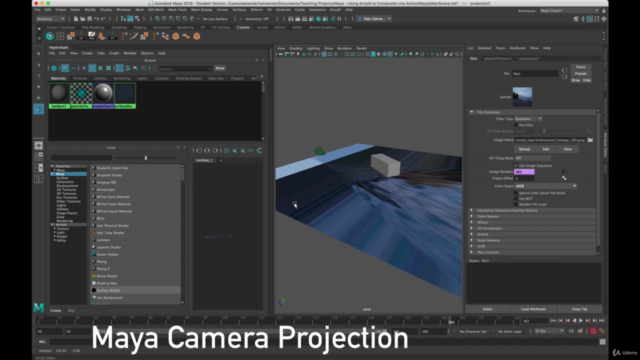Click the current frame marker on timeline
Image resolution: width=640 pixels, height=360 pixels.
(451, 321)
